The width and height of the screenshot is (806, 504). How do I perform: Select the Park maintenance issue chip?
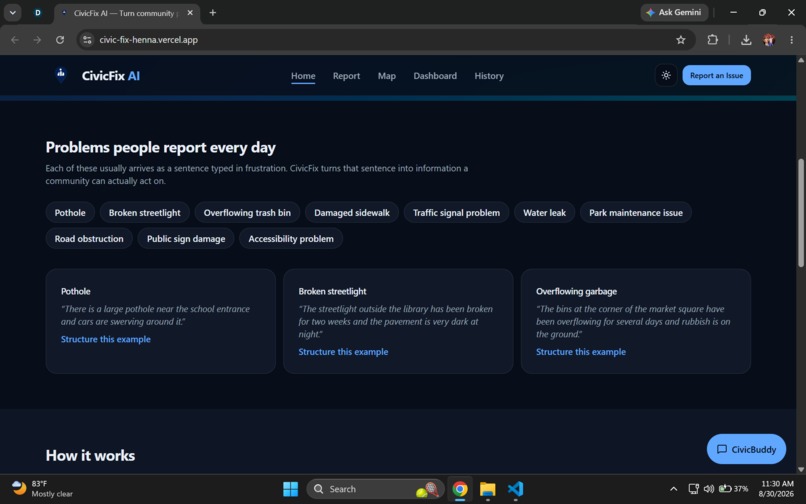click(x=635, y=212)
